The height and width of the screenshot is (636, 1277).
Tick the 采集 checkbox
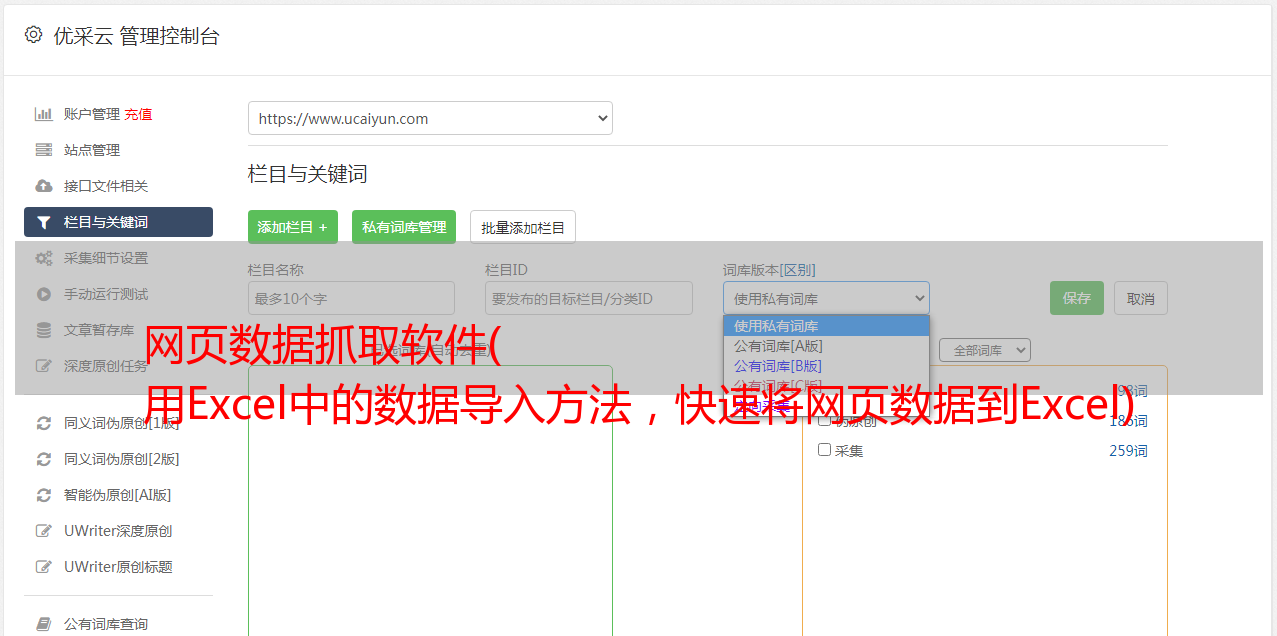(x=825, y=450)
